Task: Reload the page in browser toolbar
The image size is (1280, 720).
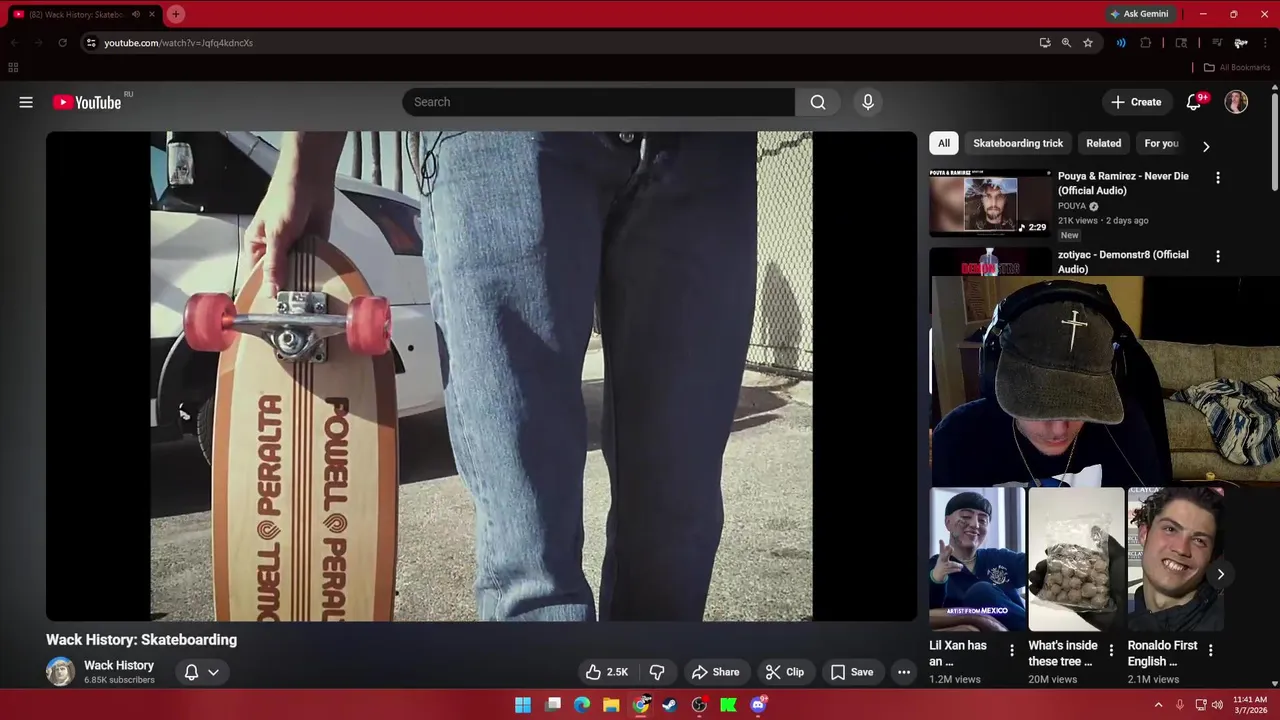Action: 62,43
